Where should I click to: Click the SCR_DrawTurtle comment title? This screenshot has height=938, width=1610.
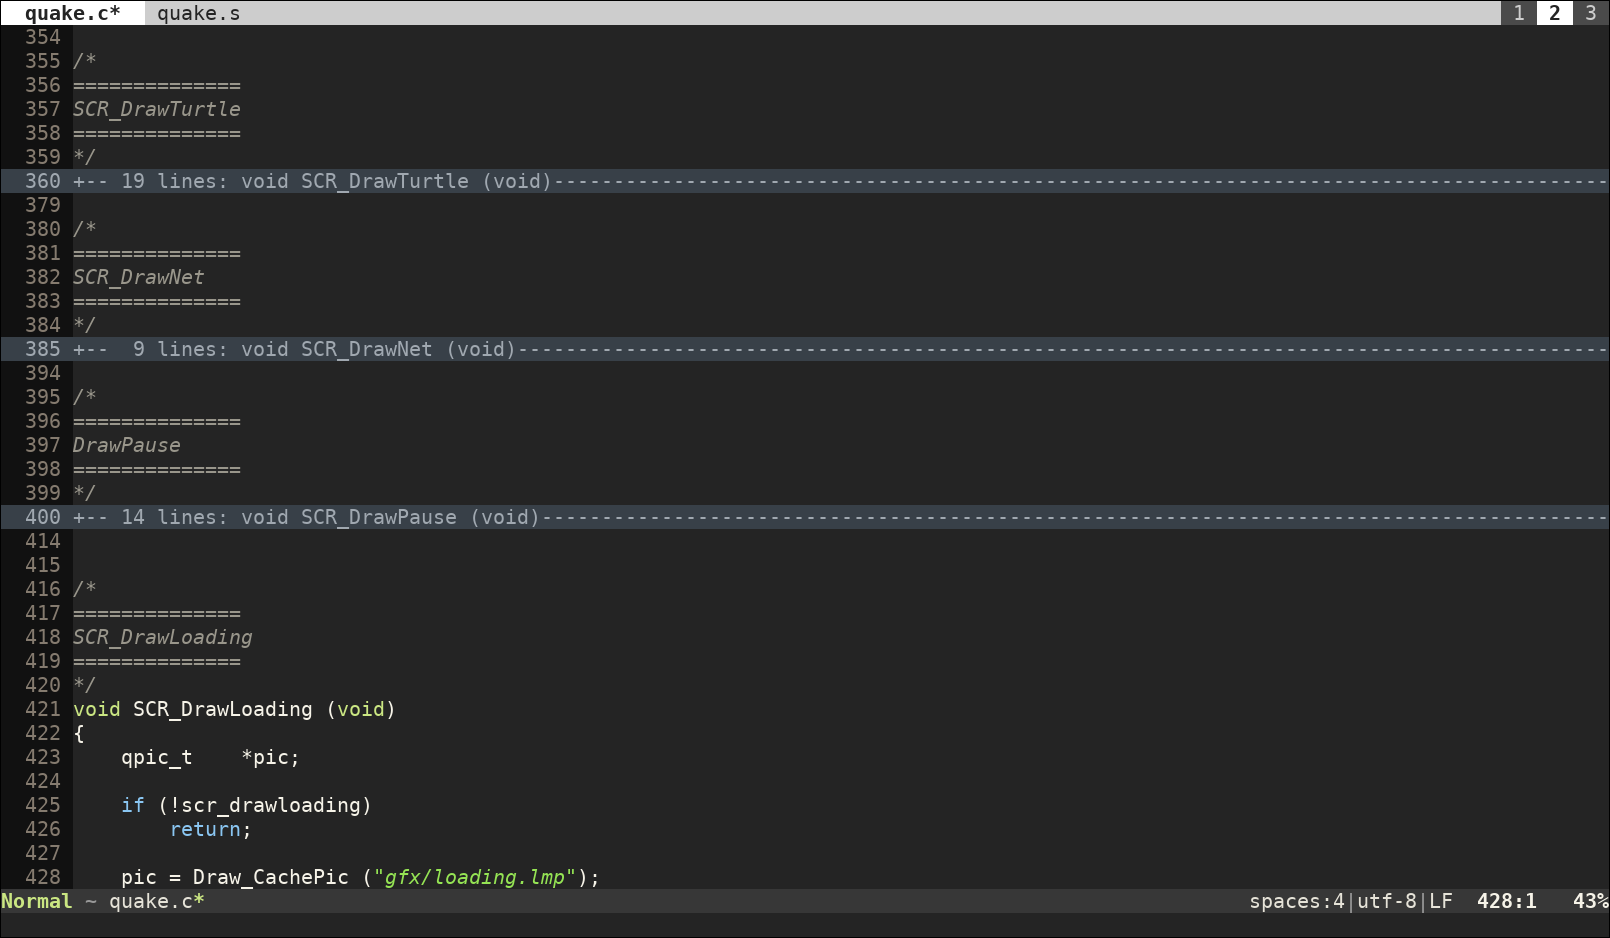[157, 109]
